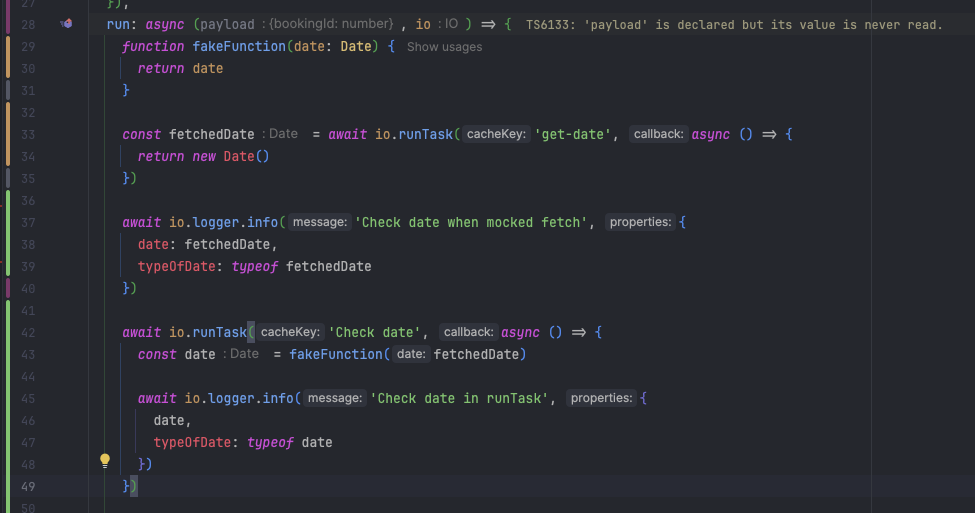Click the 'Check date when mocked fetch' string
This screenshot has width=975, height=513.
(471, 223)
